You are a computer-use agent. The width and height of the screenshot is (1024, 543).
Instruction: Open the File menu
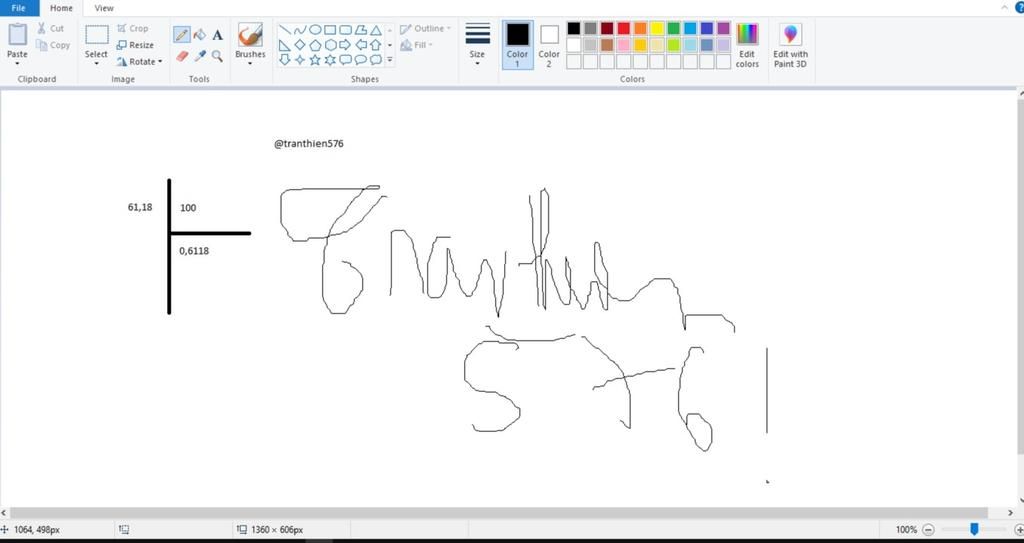tap(18, 8)
